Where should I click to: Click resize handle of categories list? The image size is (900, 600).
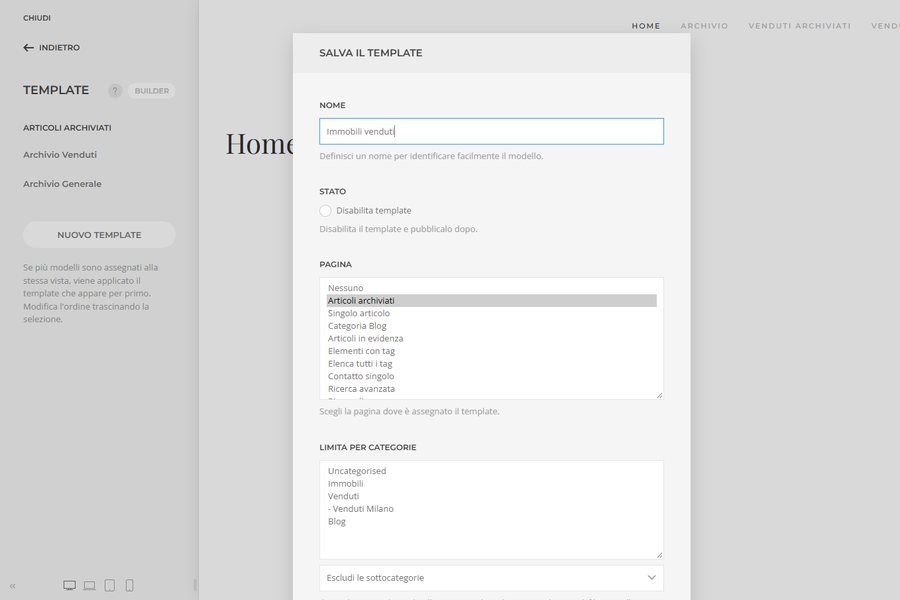pyautogui.click(x=660, y=555)
